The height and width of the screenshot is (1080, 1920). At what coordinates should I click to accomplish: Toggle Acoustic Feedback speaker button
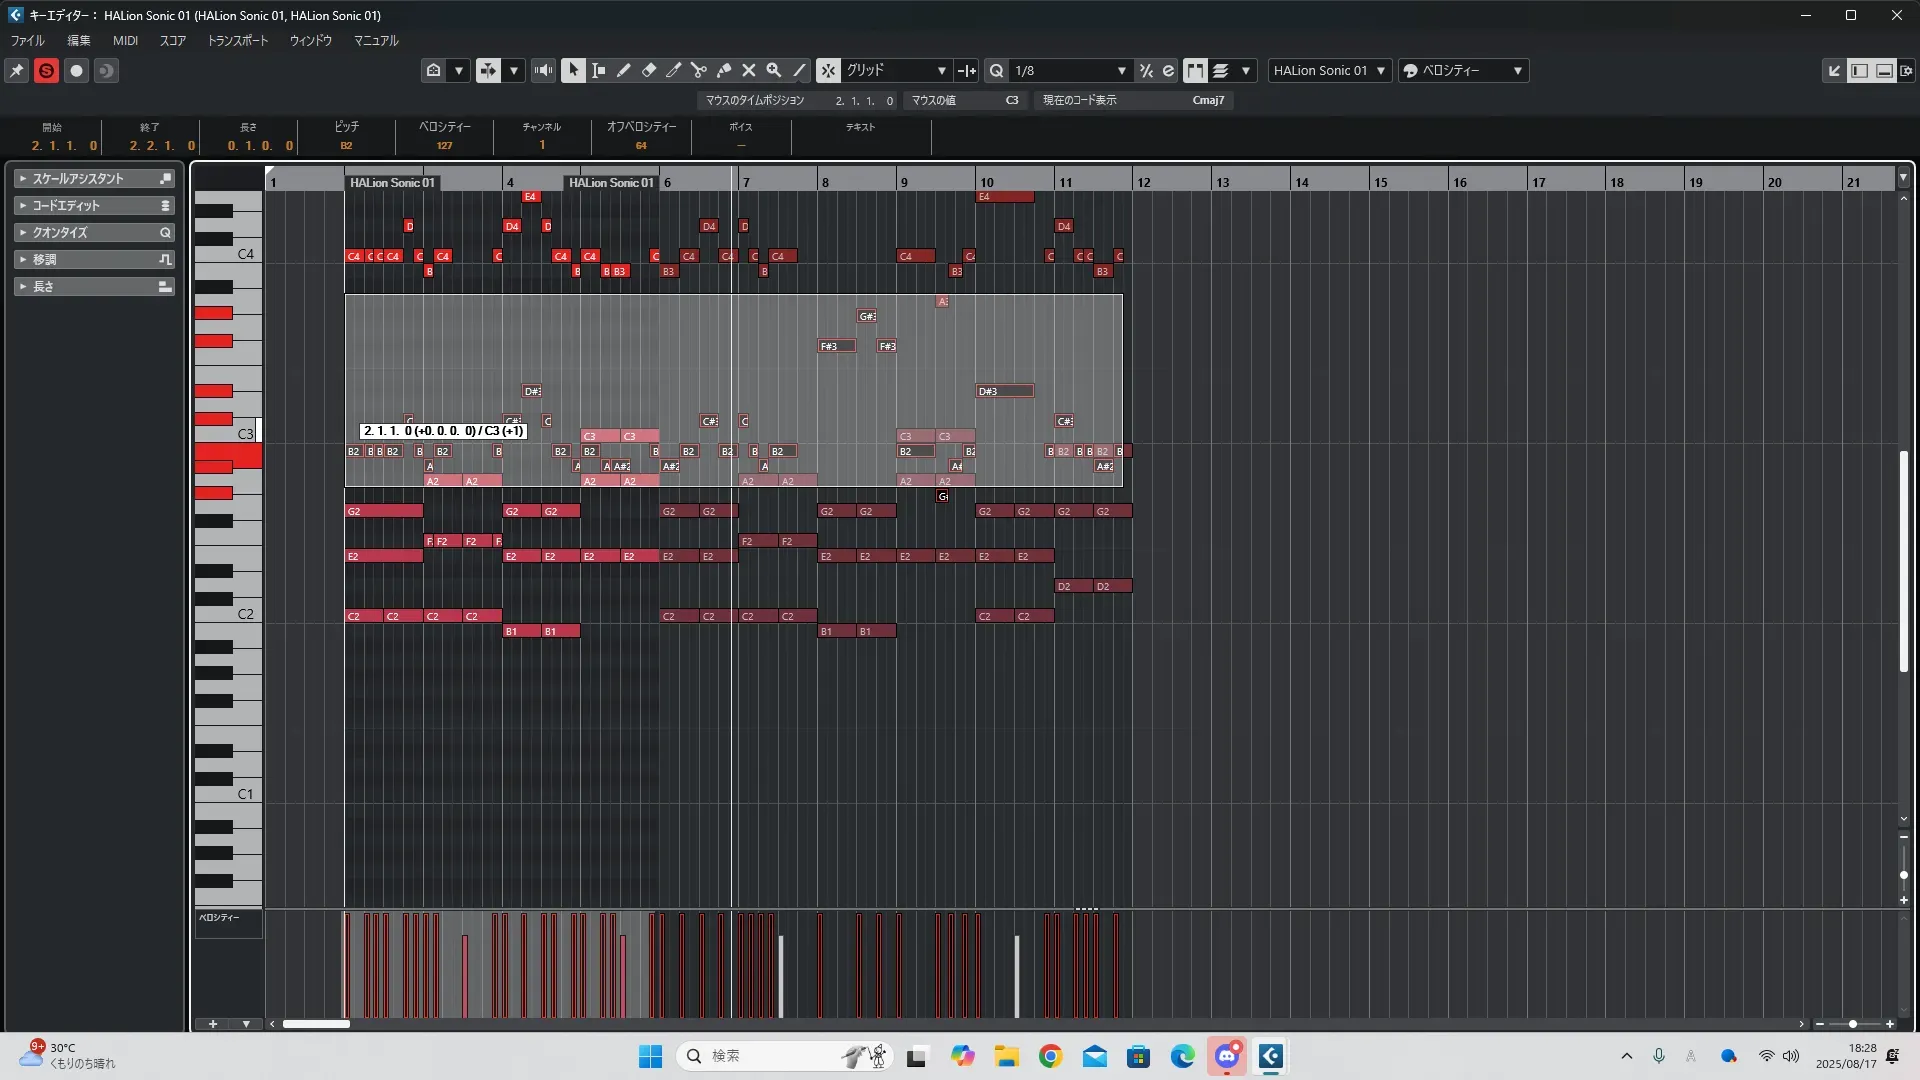[543, 70]
